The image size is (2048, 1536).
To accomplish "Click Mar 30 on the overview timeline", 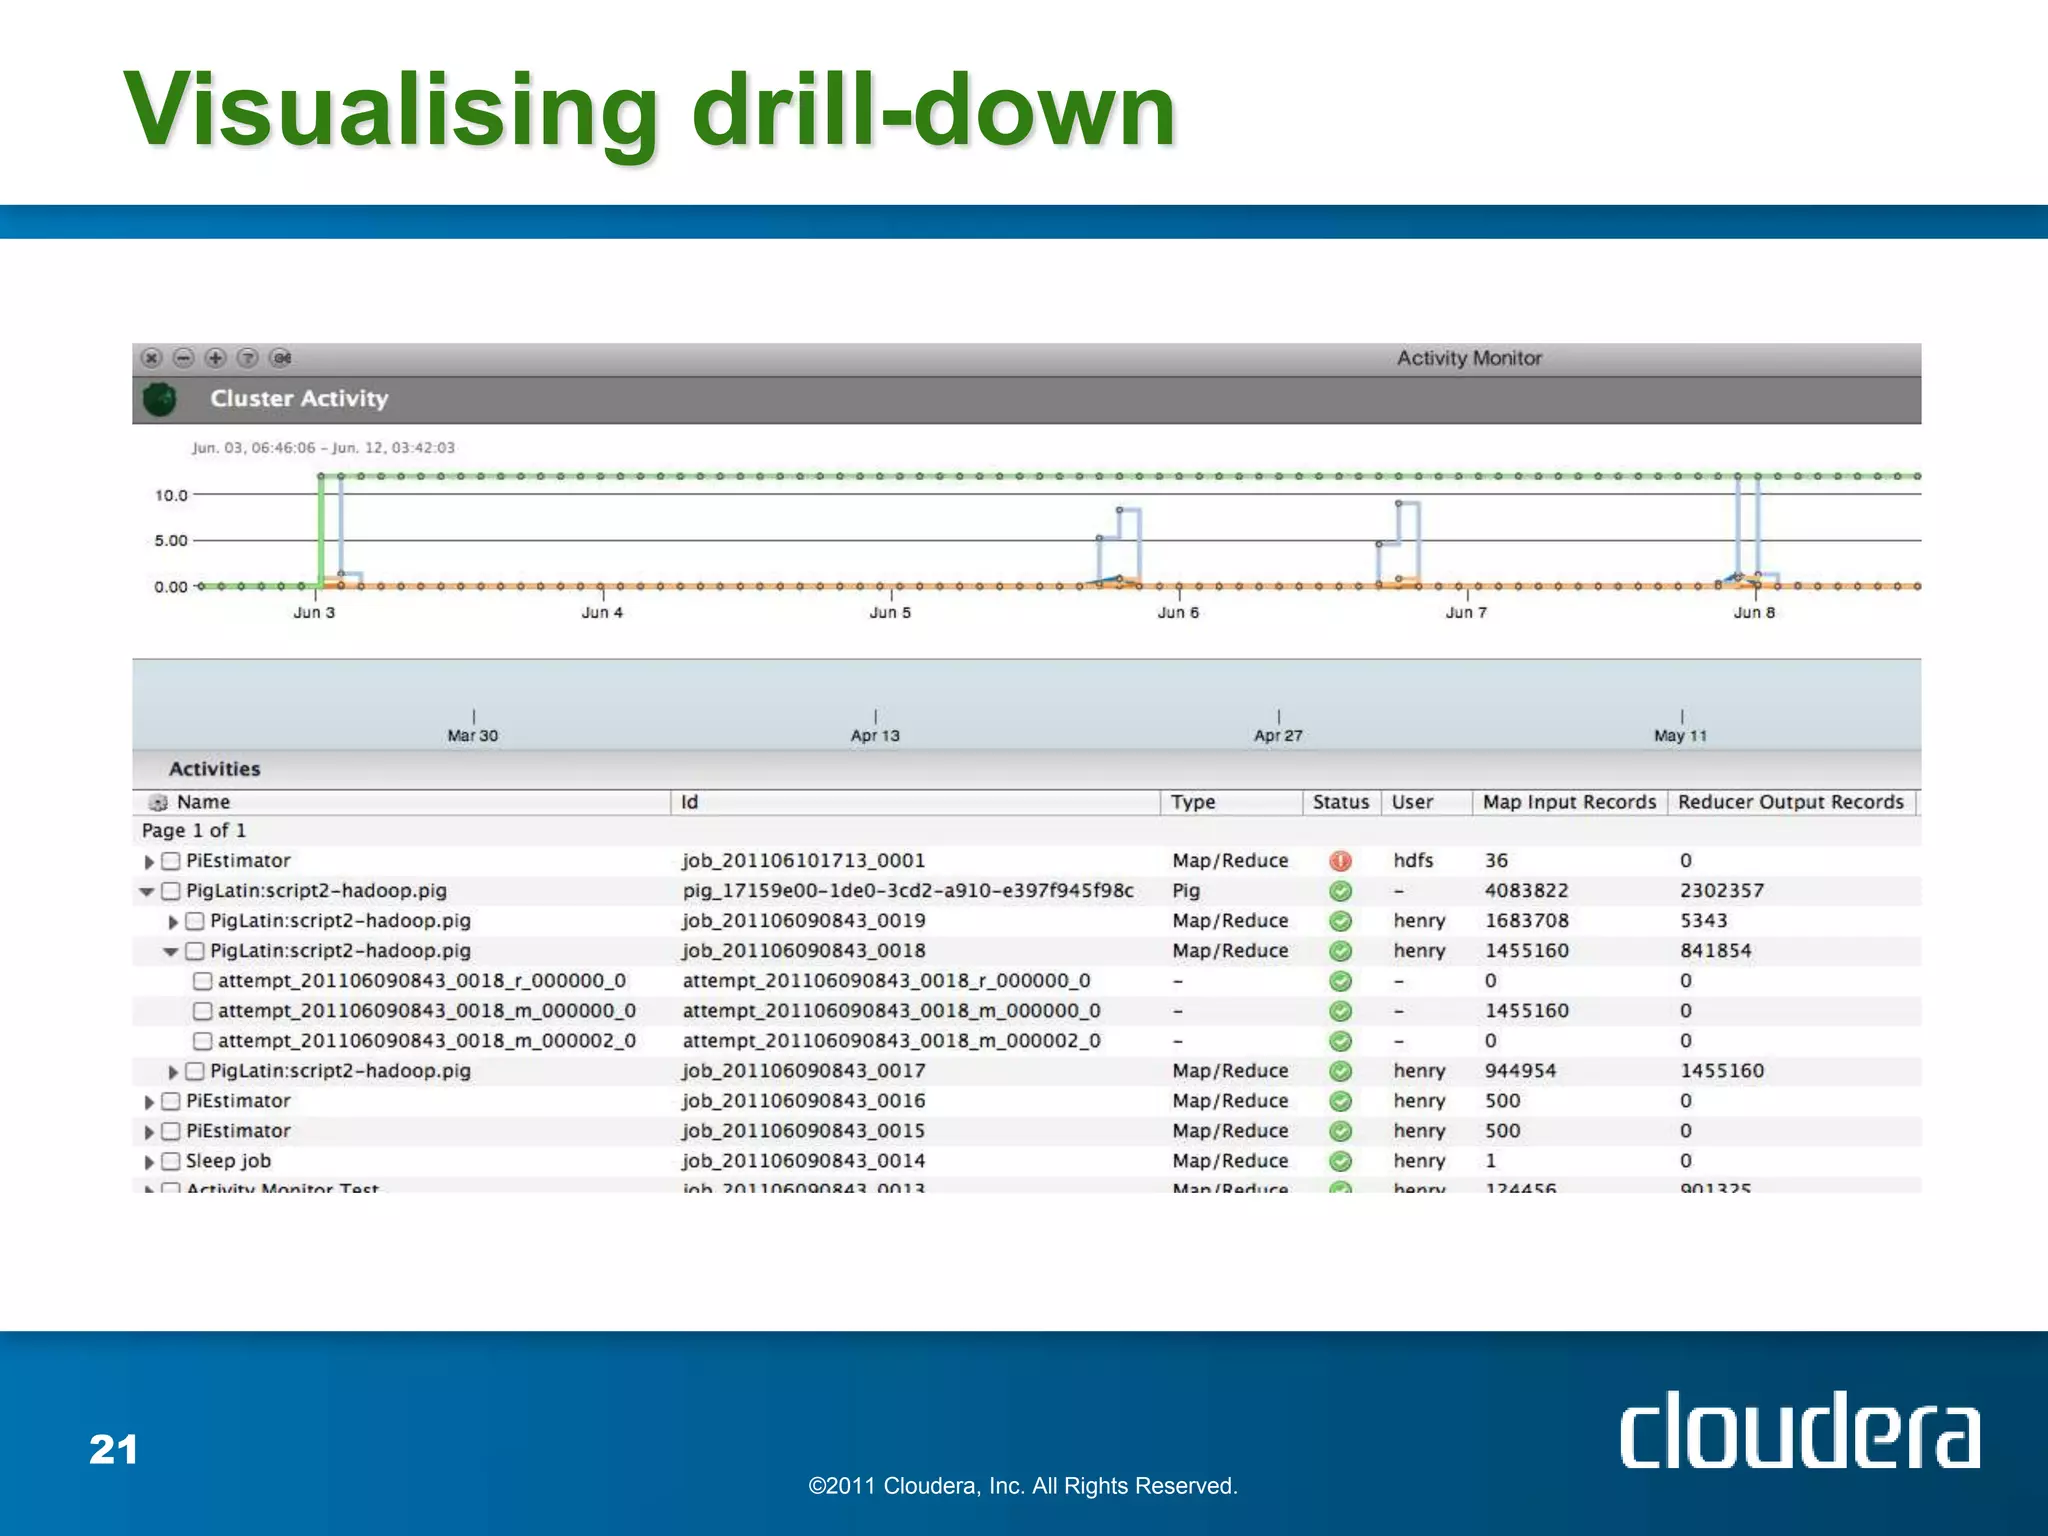I will tap(472, 735).
